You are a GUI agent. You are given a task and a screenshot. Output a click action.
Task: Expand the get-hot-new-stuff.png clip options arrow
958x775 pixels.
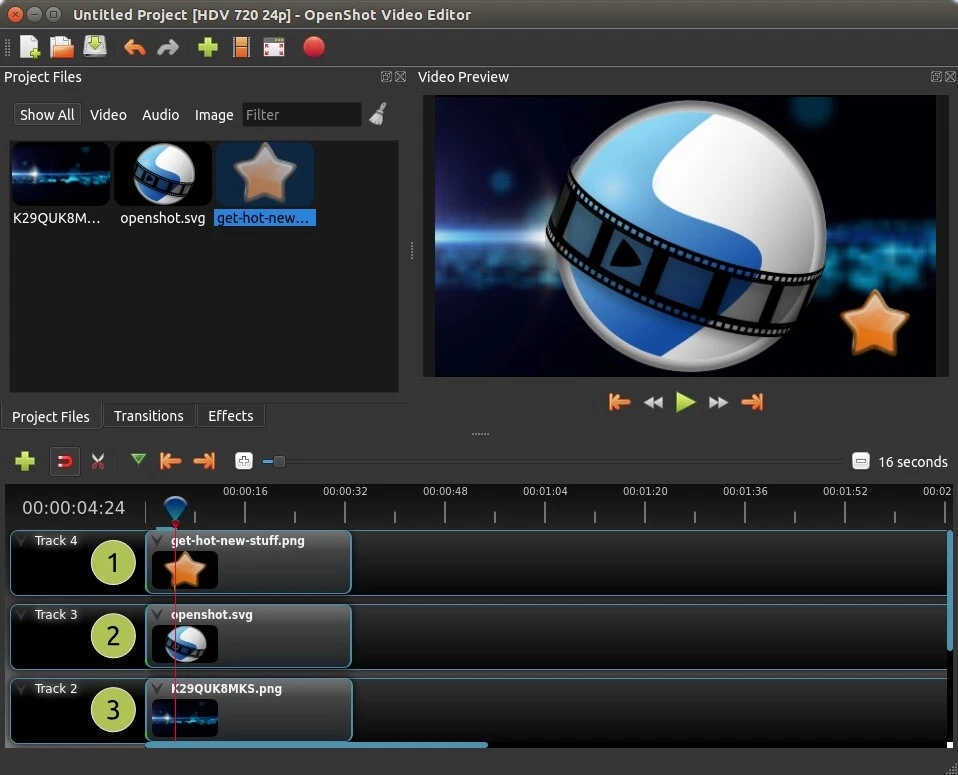click(x=158, y=540)
